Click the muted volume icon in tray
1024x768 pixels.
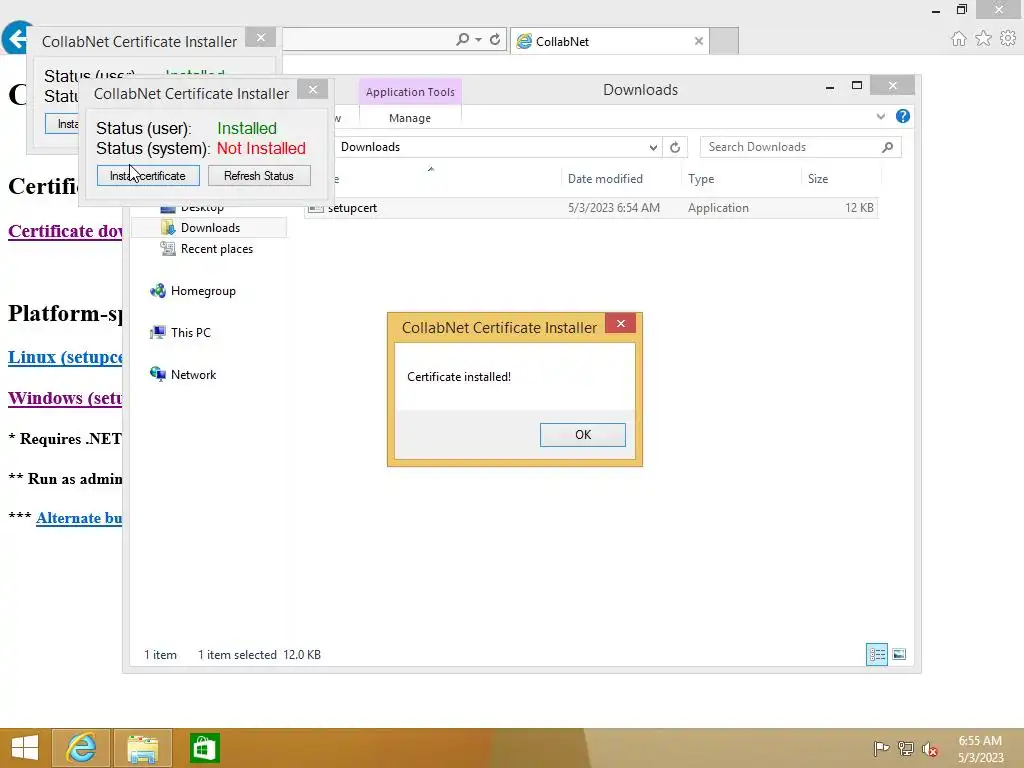coord(930,749)
